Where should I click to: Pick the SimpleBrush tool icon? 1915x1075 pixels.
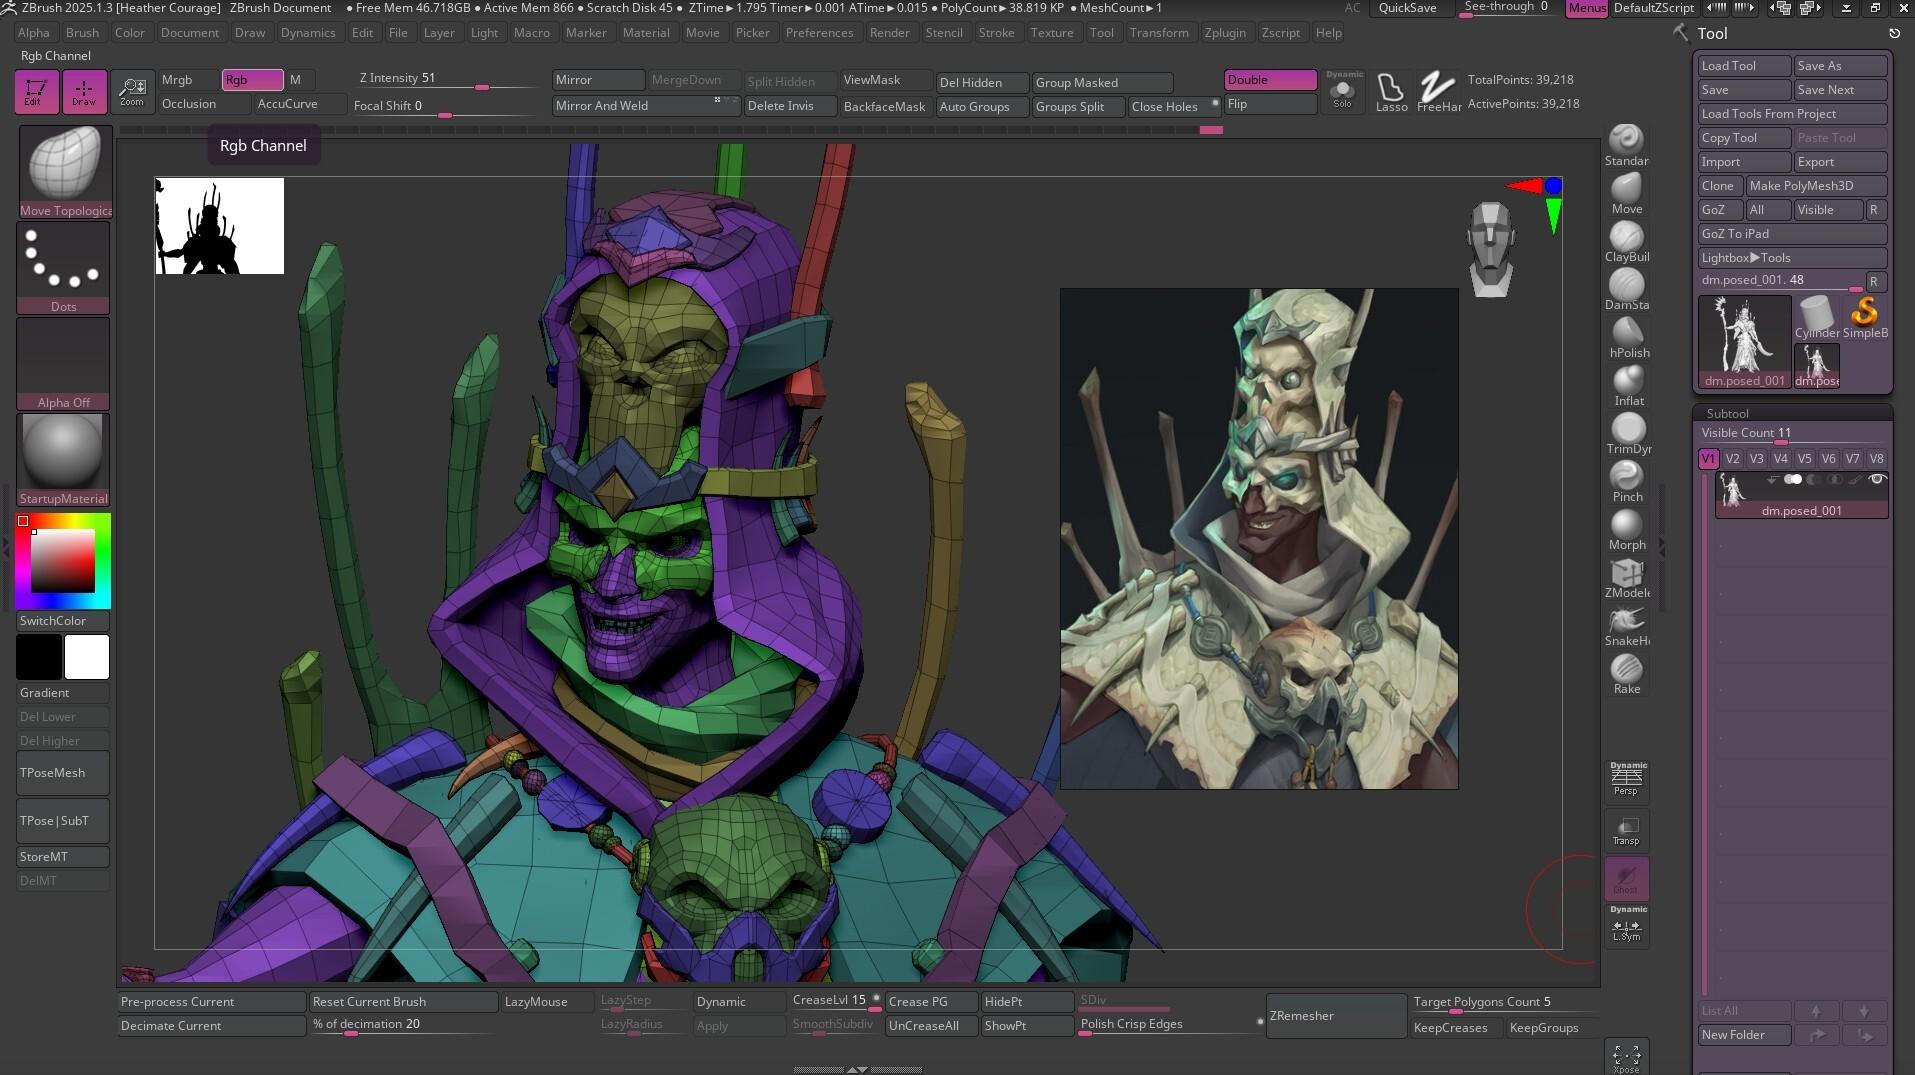[1865, 317]
